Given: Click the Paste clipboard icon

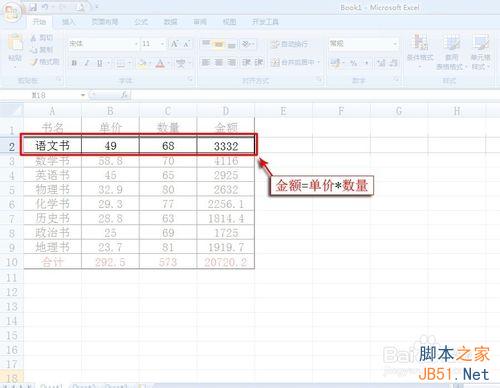Looking at the screenshot, I should click(x=15, y=42).
